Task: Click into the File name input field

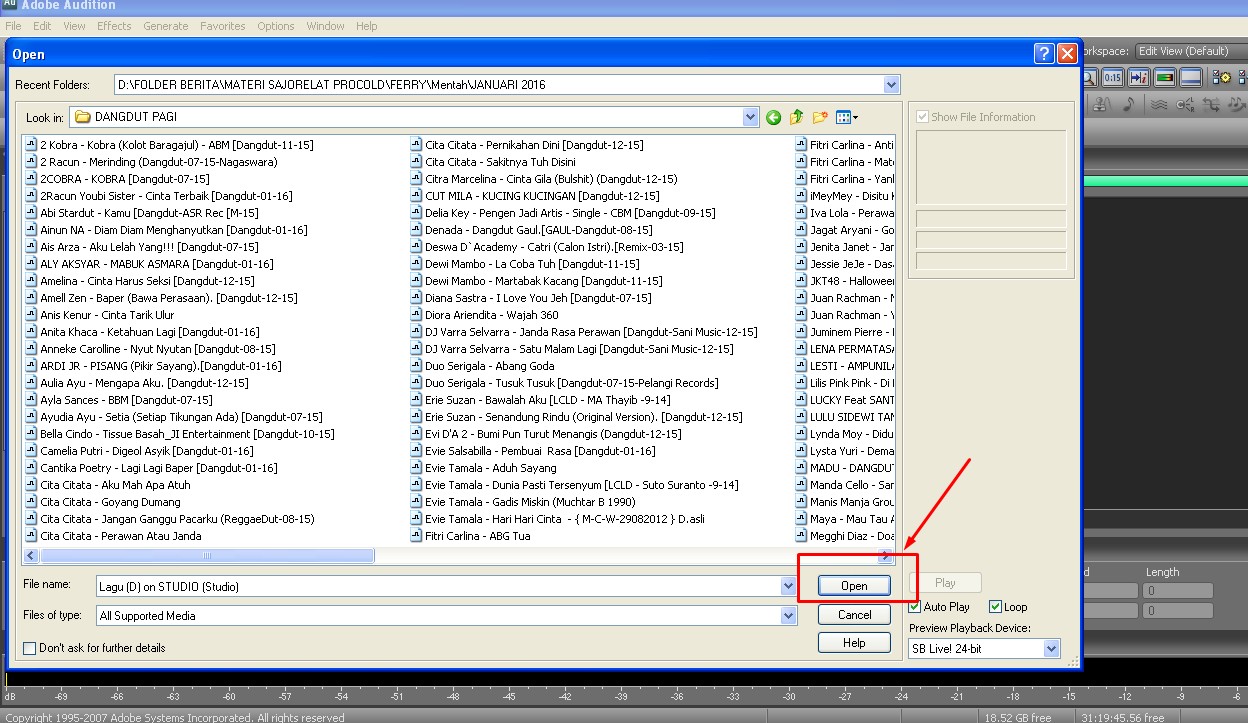Action: (x=438, y=586)
